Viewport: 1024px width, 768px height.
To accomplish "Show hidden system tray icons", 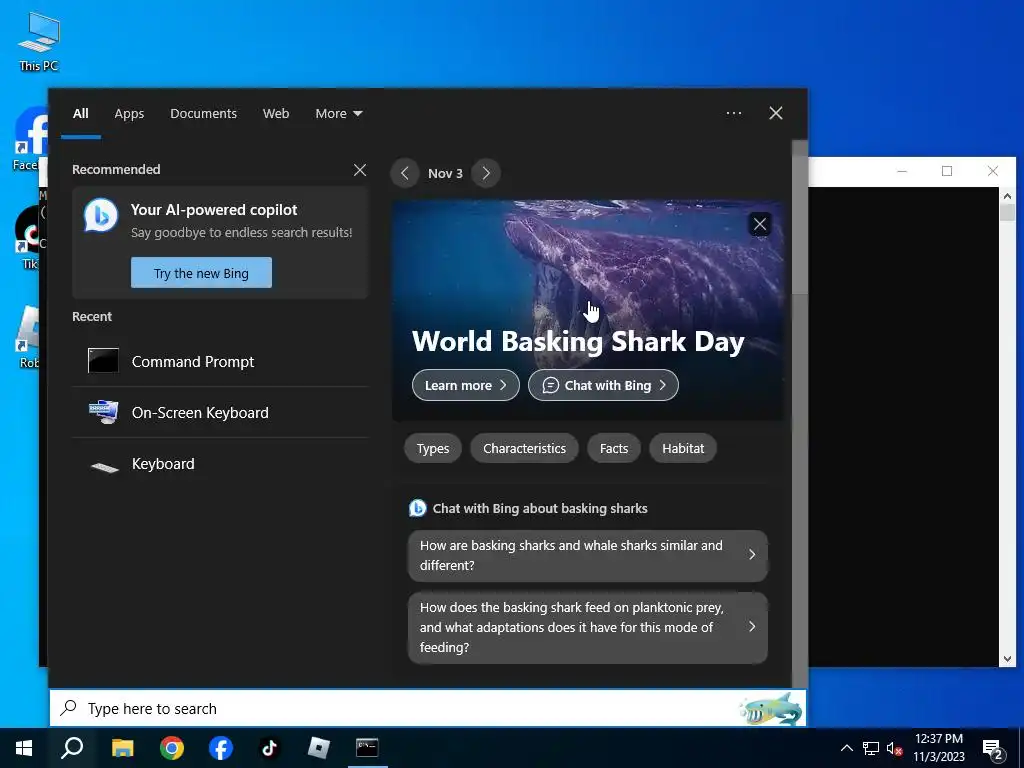I will click(x=846, y=748).
